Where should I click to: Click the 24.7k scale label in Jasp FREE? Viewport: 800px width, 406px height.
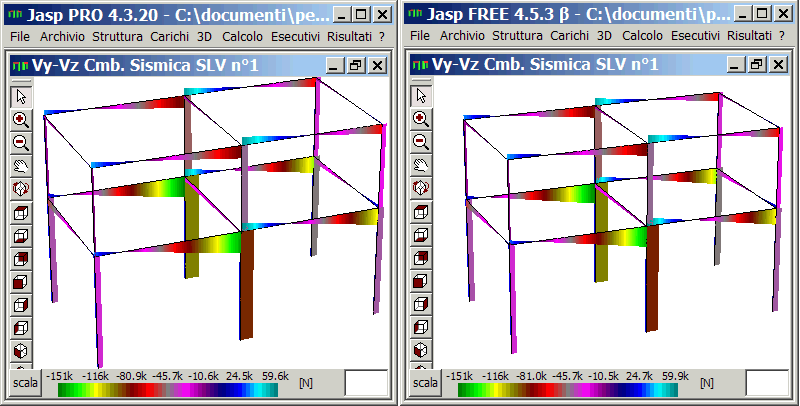639,377
